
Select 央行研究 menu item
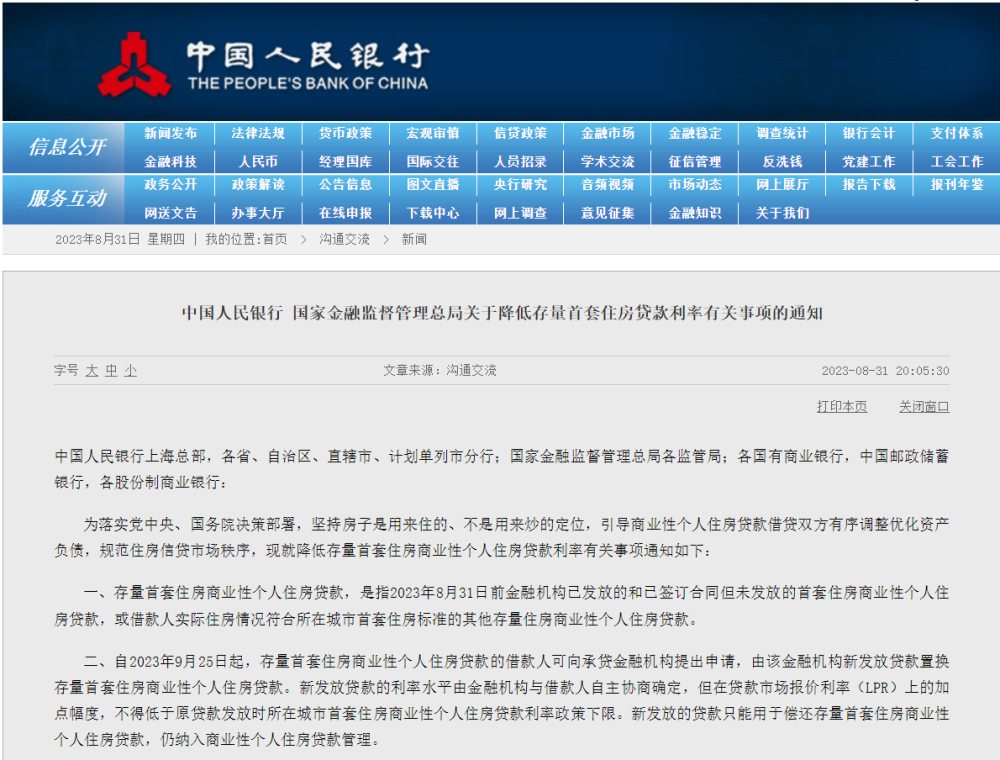520,184
